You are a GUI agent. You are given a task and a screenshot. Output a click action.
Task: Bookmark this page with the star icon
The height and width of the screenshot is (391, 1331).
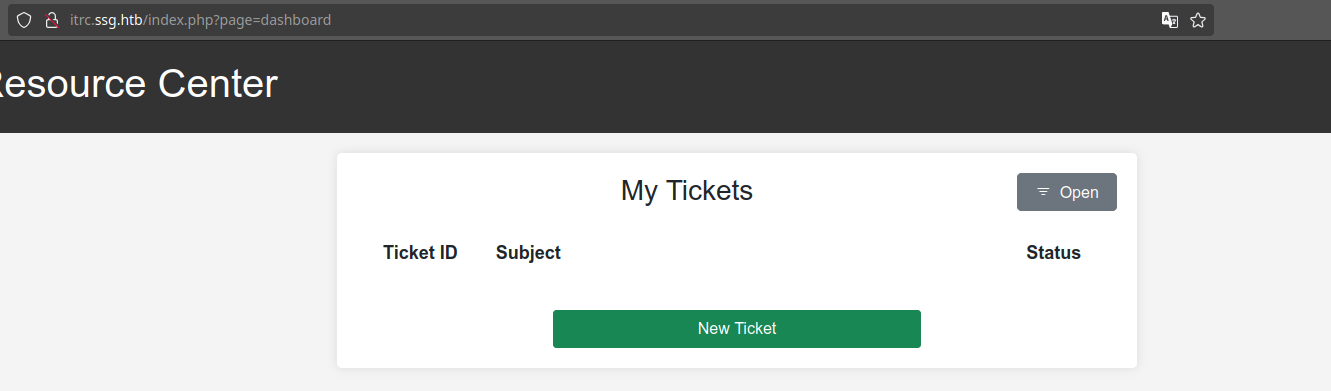(x=1198, y=20)
